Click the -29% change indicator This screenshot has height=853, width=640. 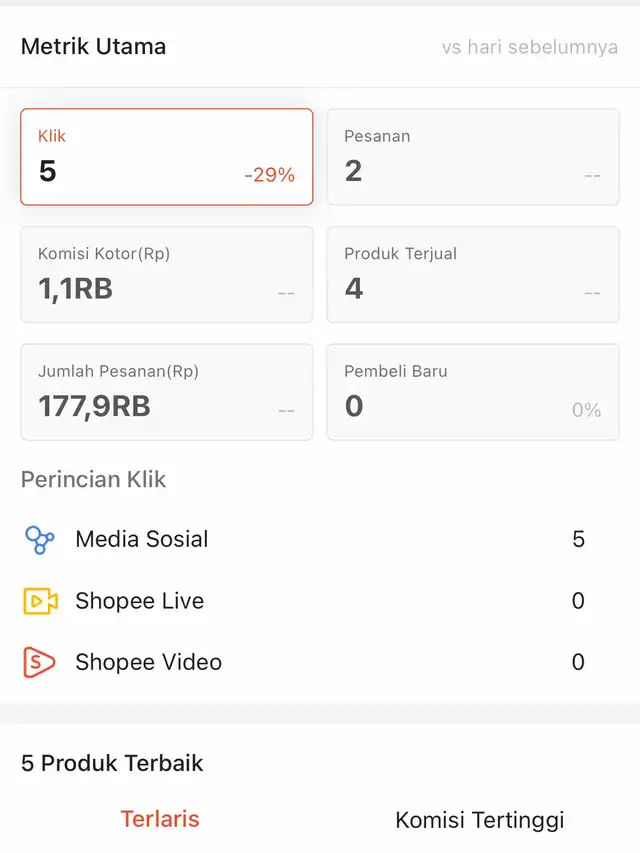(x=269, y=175)
